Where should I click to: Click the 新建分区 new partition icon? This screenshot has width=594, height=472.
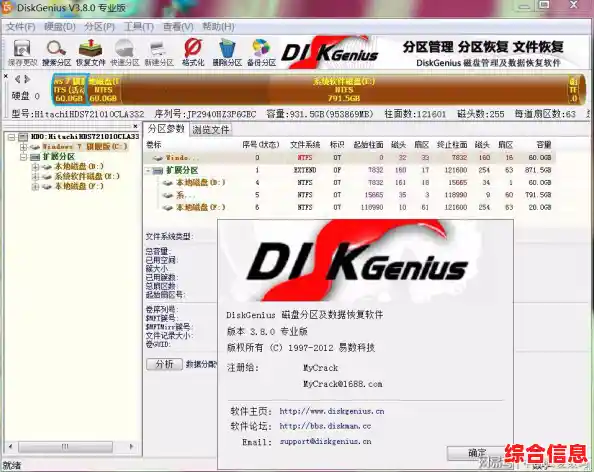tap(159, 53)
